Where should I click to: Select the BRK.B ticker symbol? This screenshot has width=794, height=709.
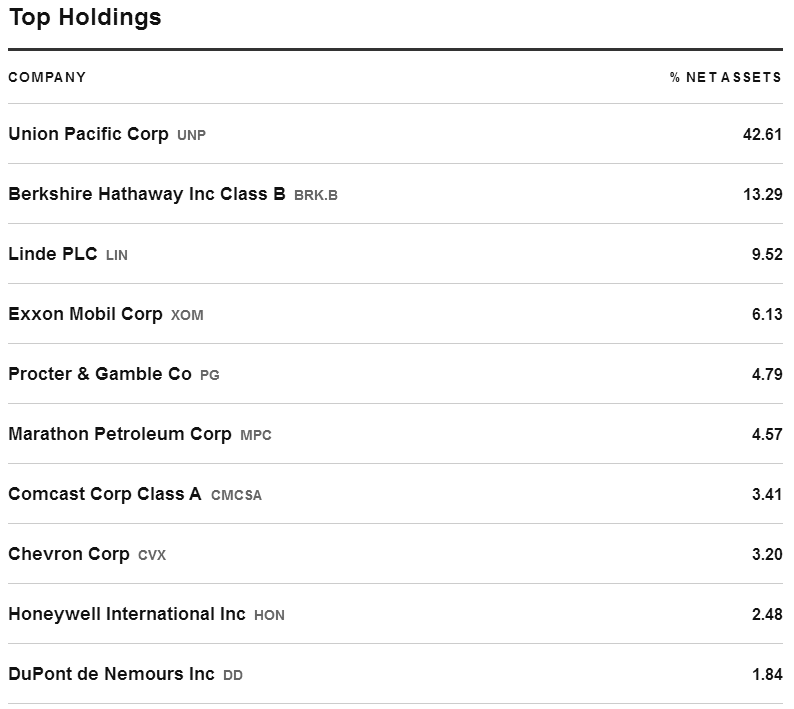pyautogui.click(x=315, y=195)
